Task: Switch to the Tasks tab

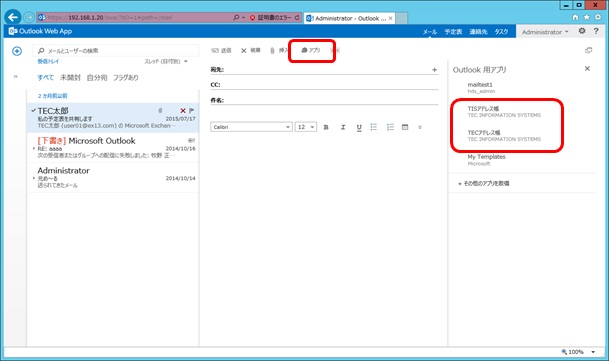Action: (501, 32)
